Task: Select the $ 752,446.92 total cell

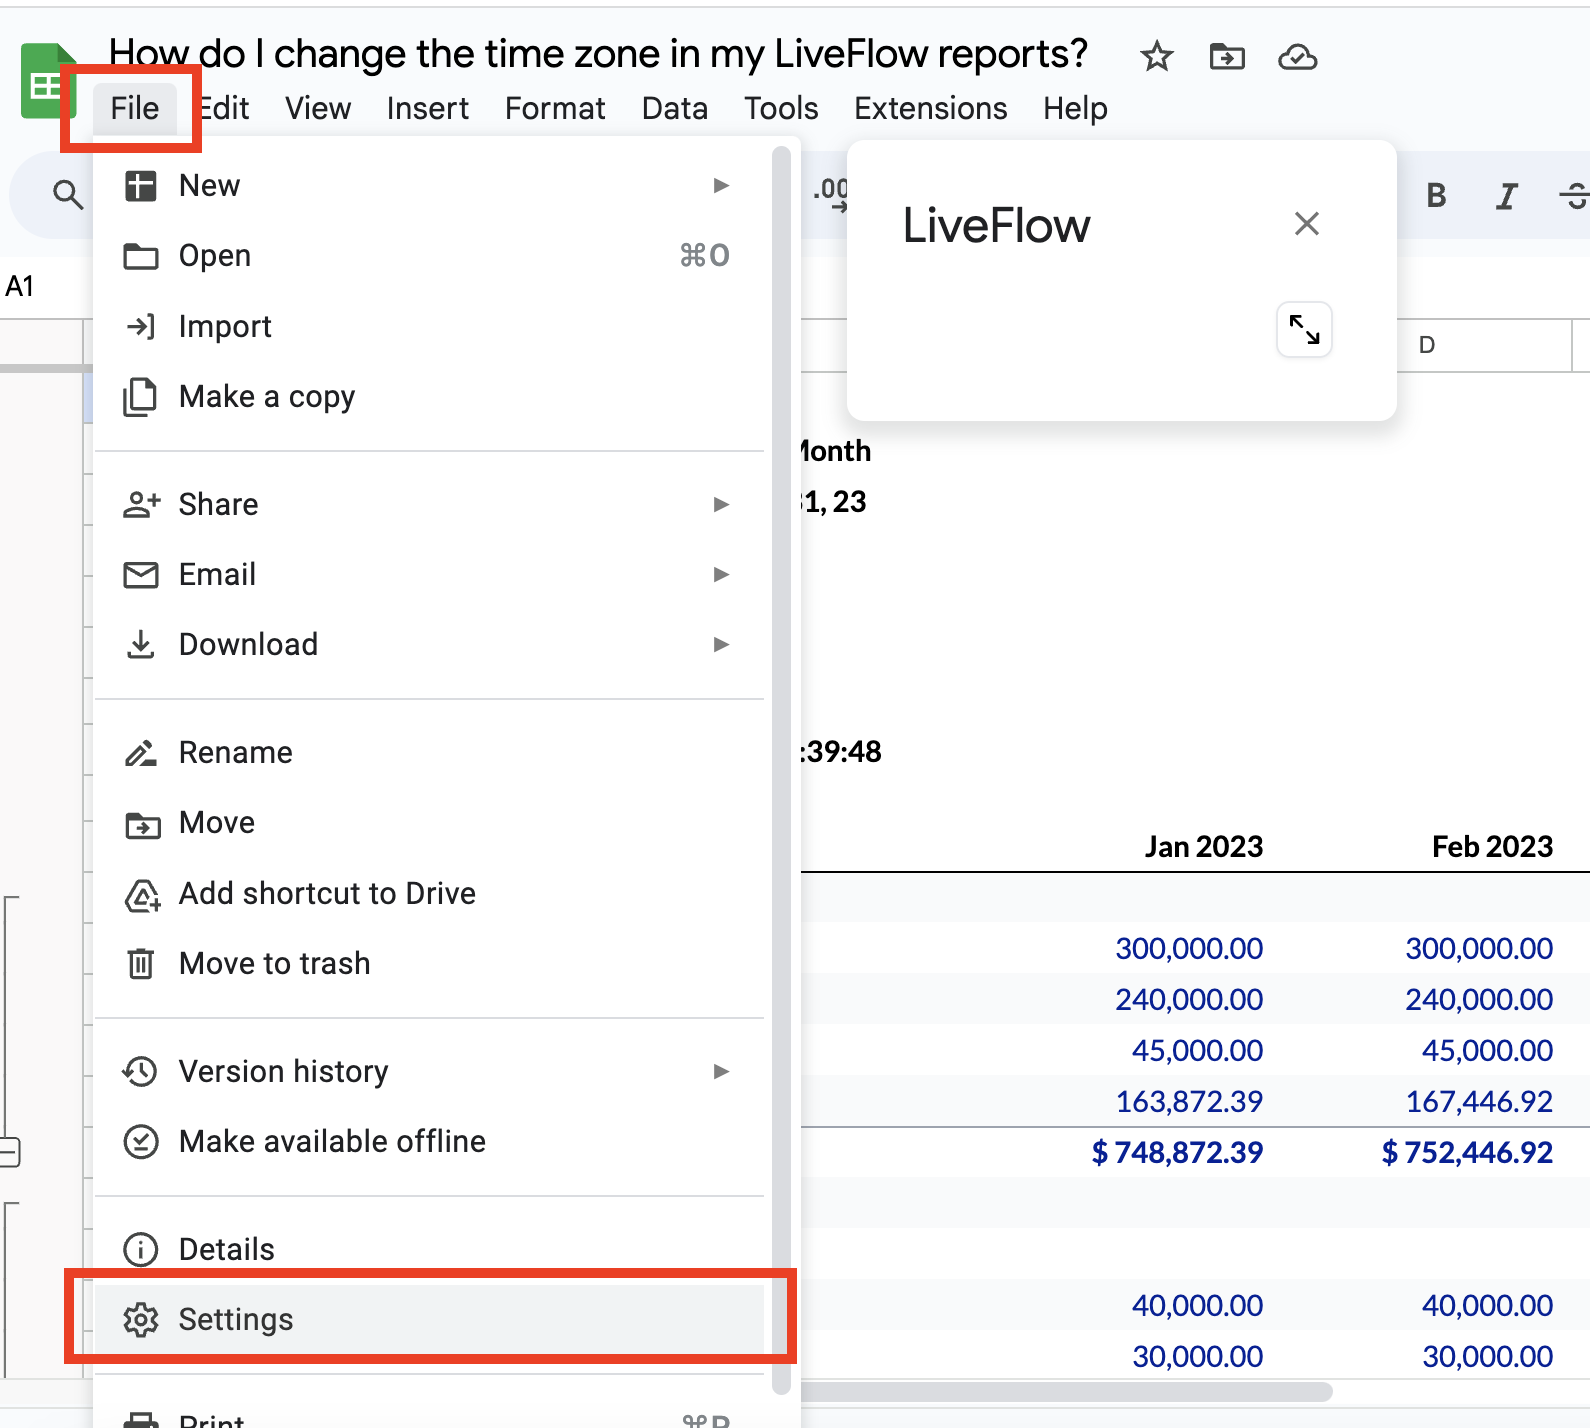Action: (x=1467, y=1153)
